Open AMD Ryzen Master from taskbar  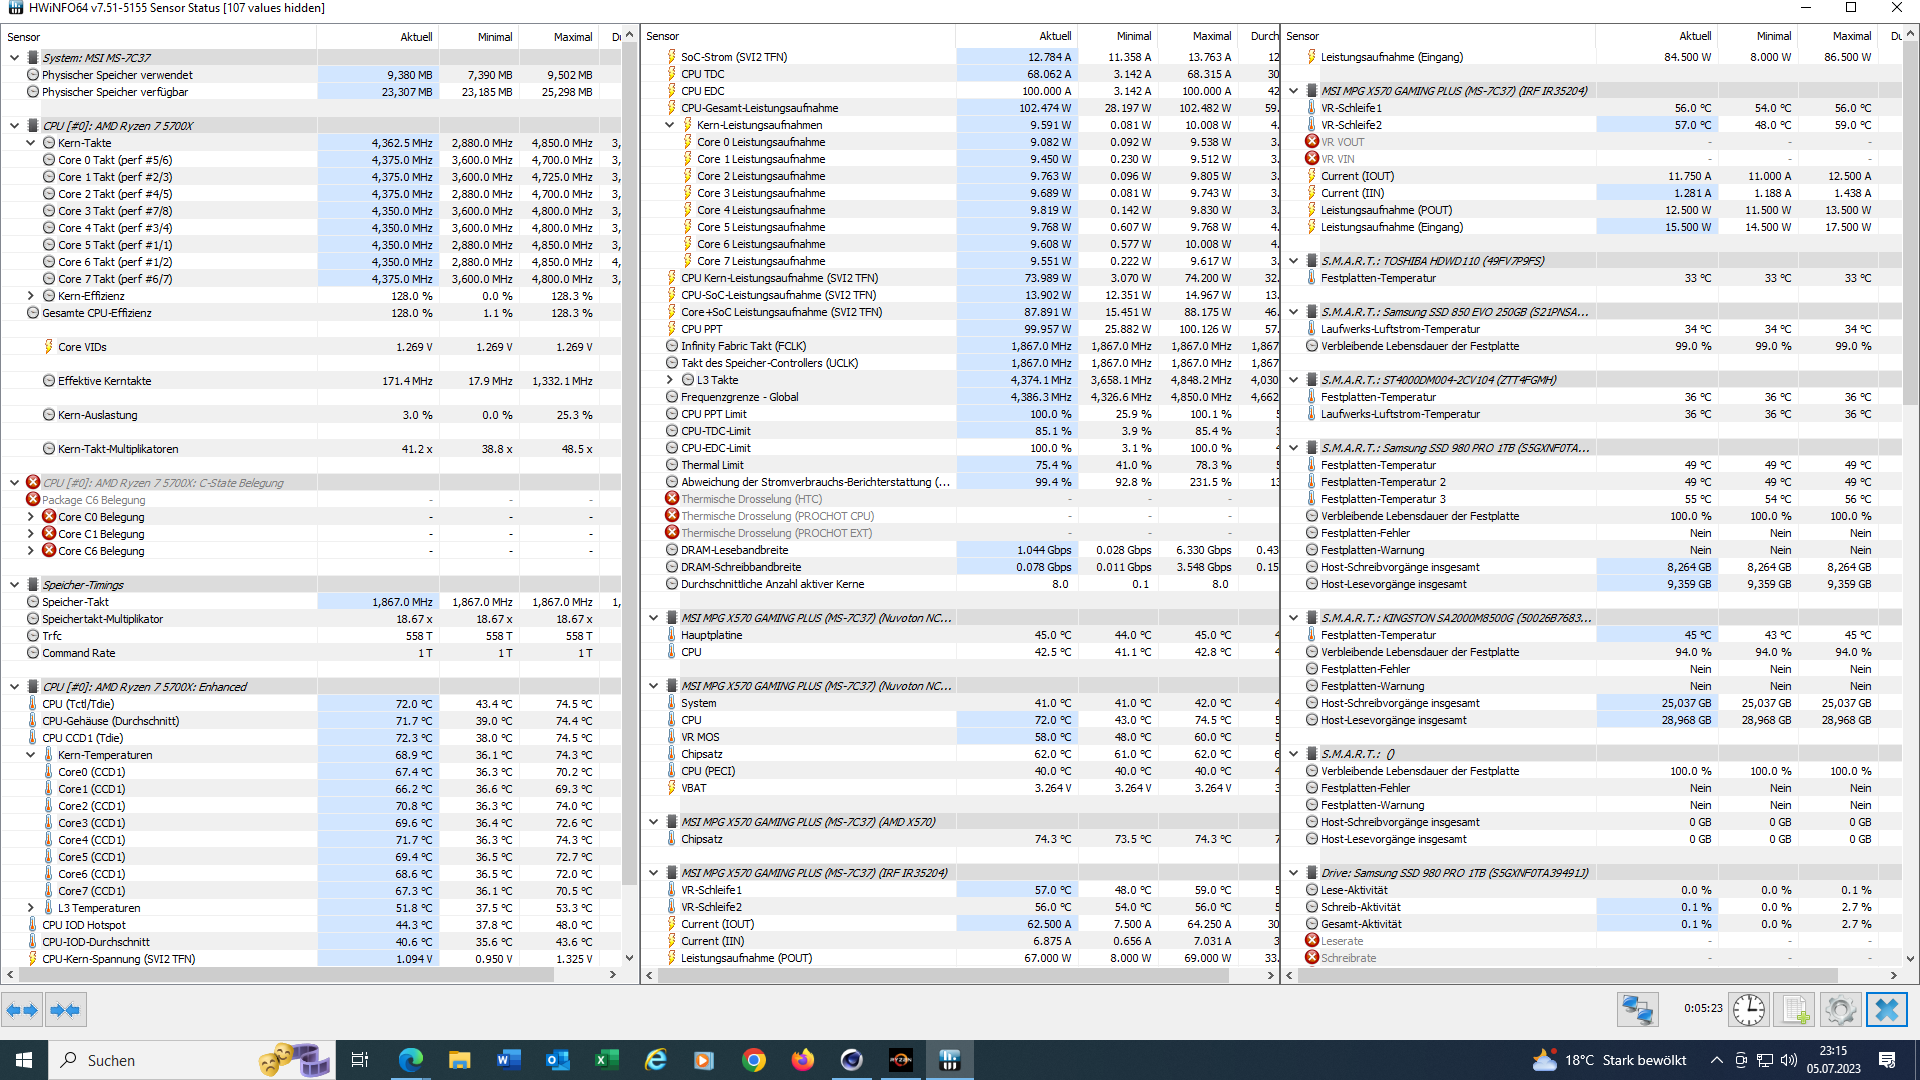pyautogui.click(x=900, y=1060)
